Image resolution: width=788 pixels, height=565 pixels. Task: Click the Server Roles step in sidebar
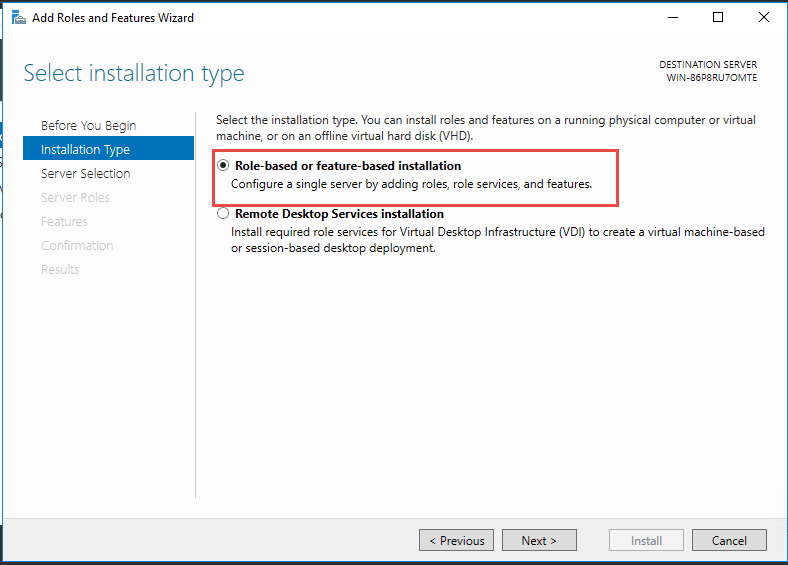pyautogui.click(x=75, y=197)
